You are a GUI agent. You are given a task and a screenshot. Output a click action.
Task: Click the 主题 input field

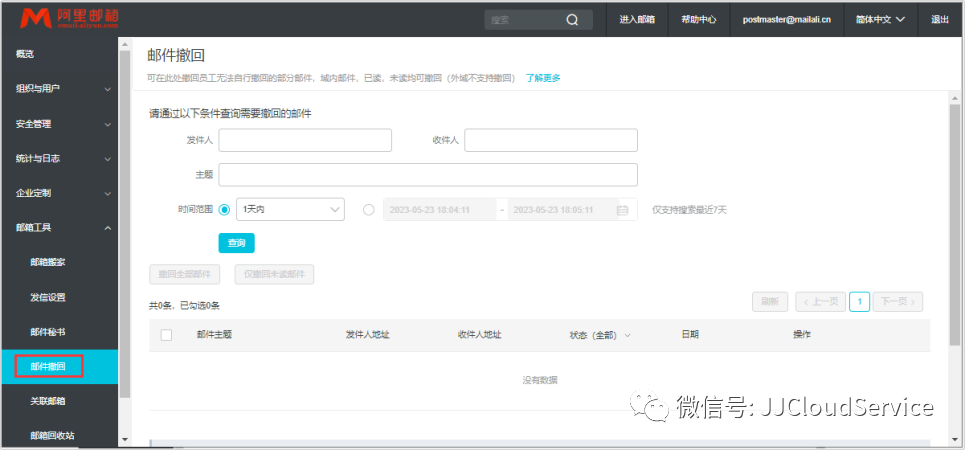coord(428,175)
